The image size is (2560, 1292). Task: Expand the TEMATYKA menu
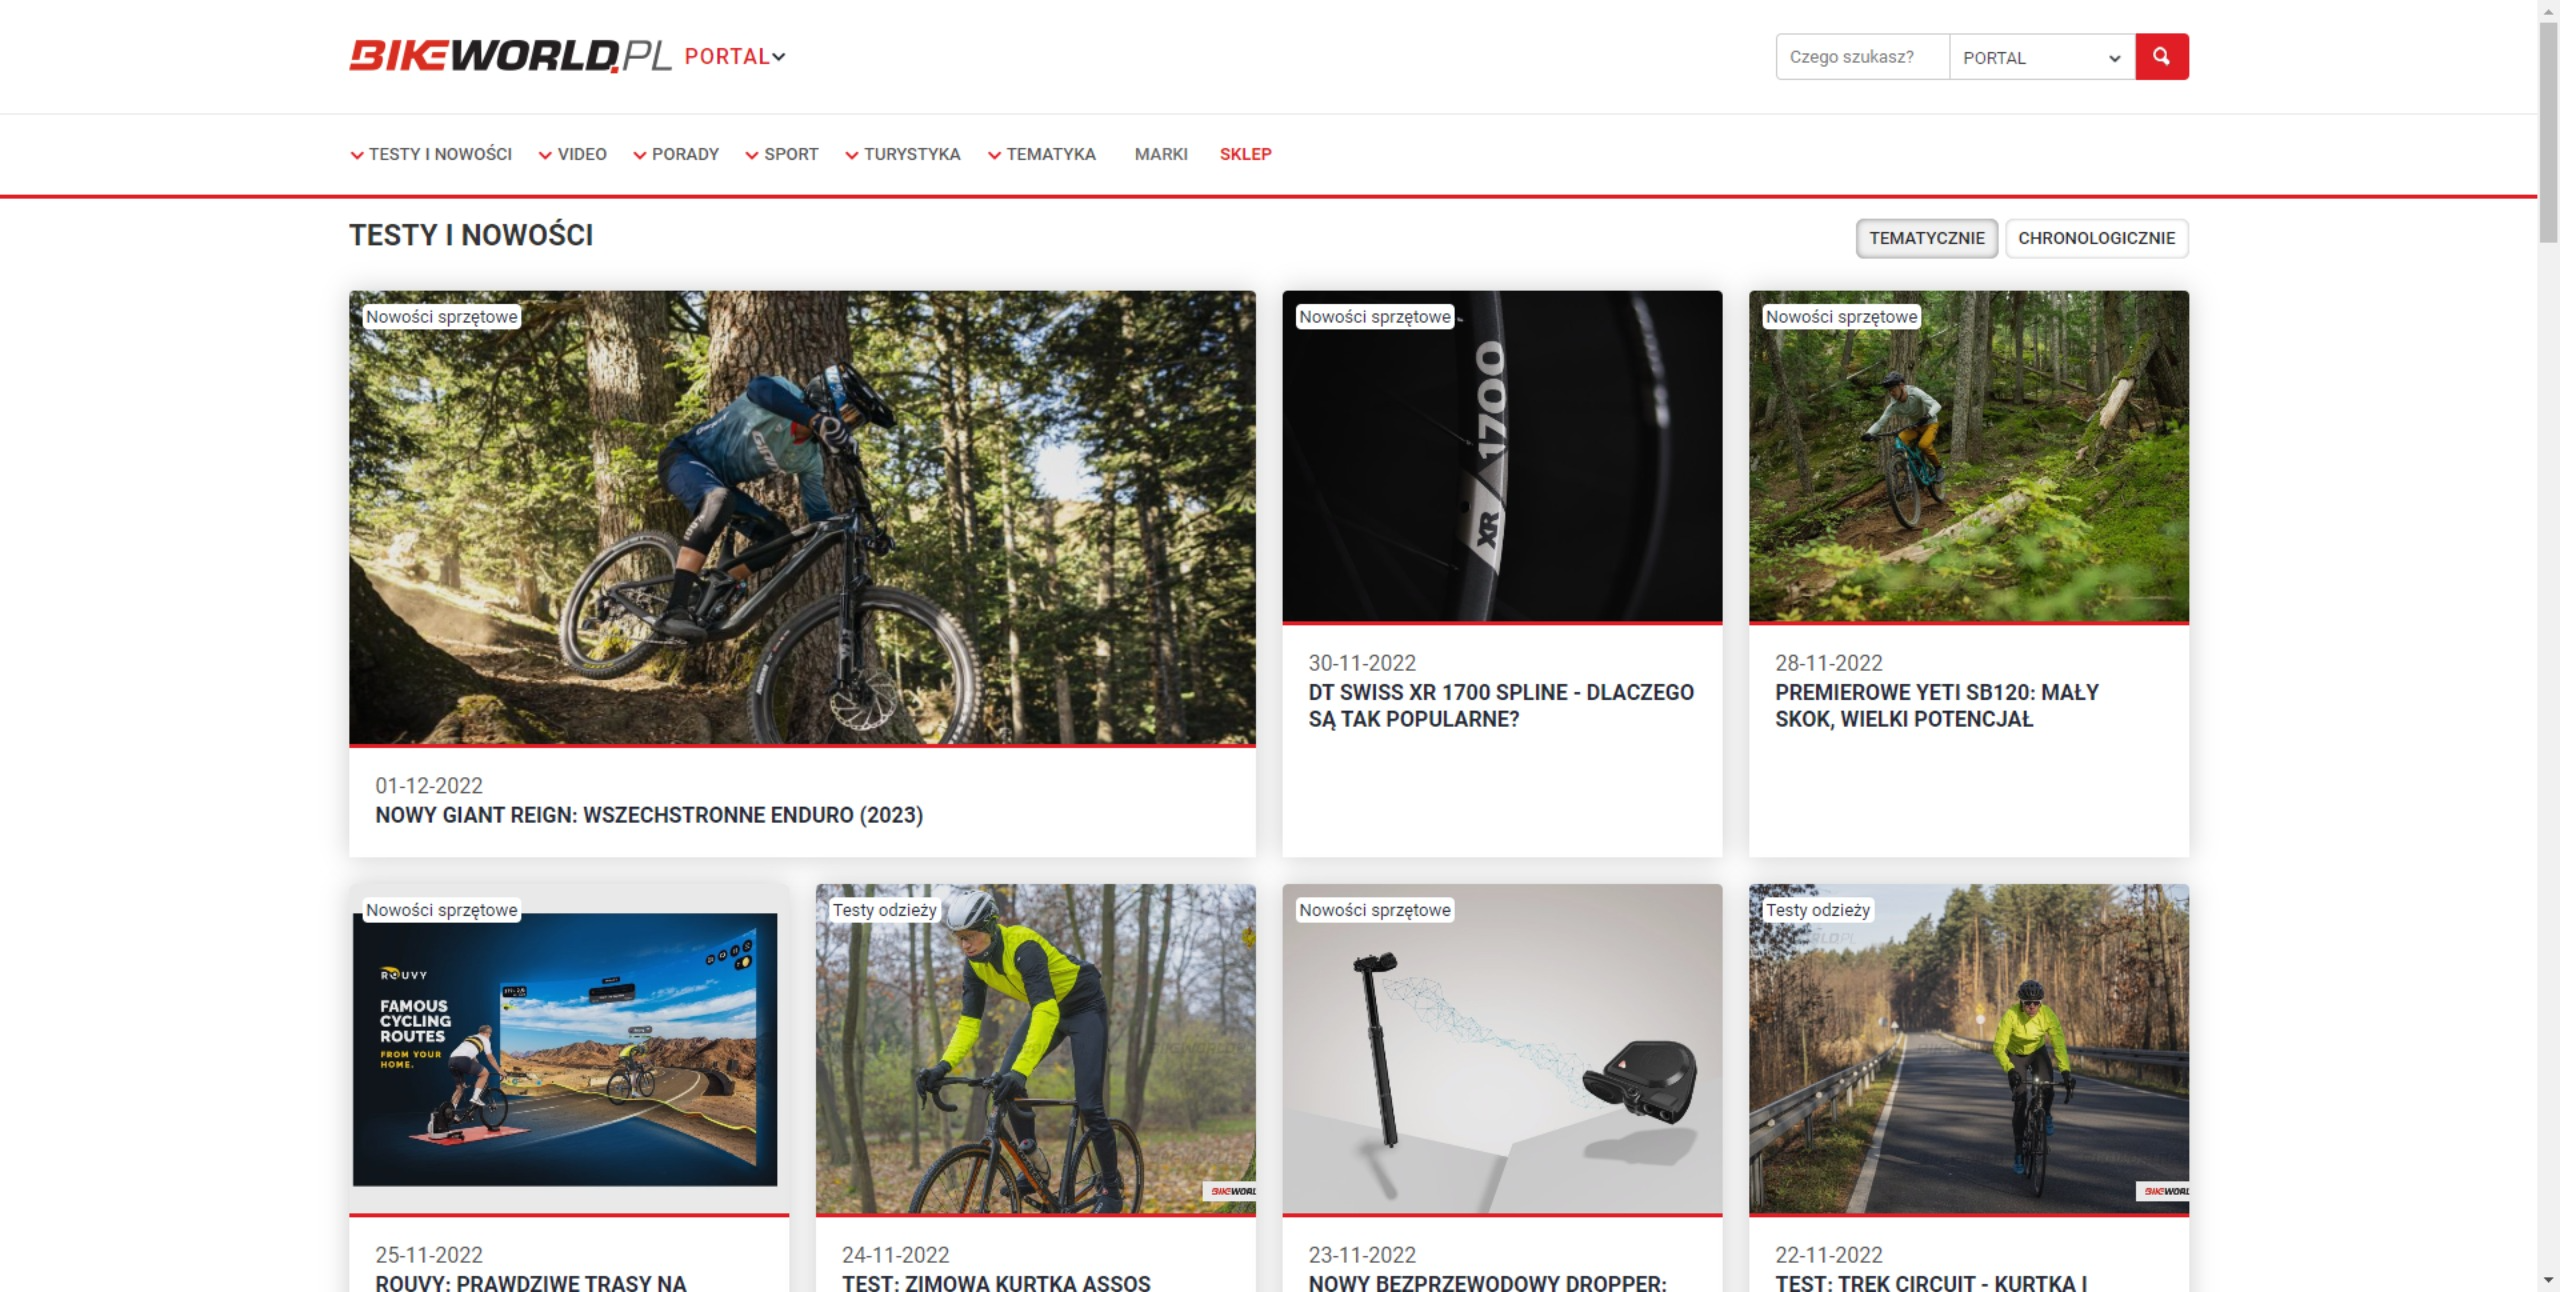point(1042,154)
